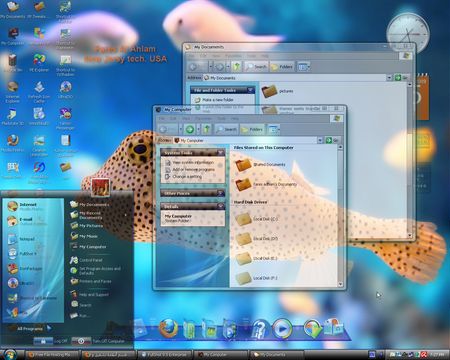Click the system tray clock
This screenshot has width=450, height=360.
[438, 354]
